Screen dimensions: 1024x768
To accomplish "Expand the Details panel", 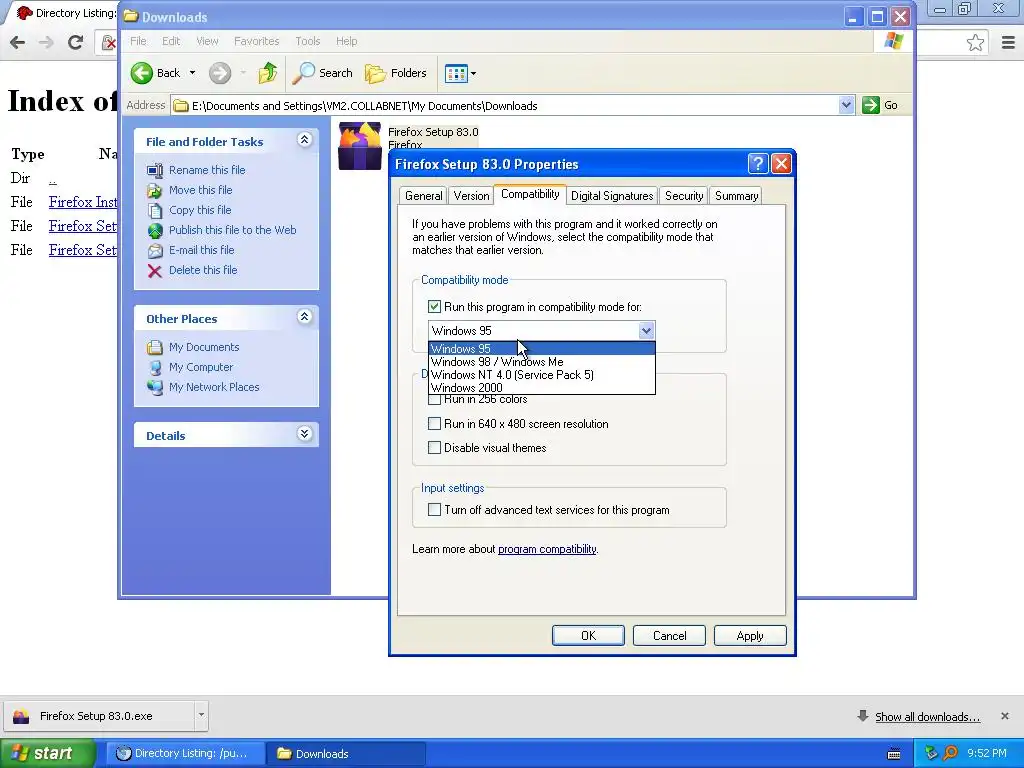I will 304,434.
